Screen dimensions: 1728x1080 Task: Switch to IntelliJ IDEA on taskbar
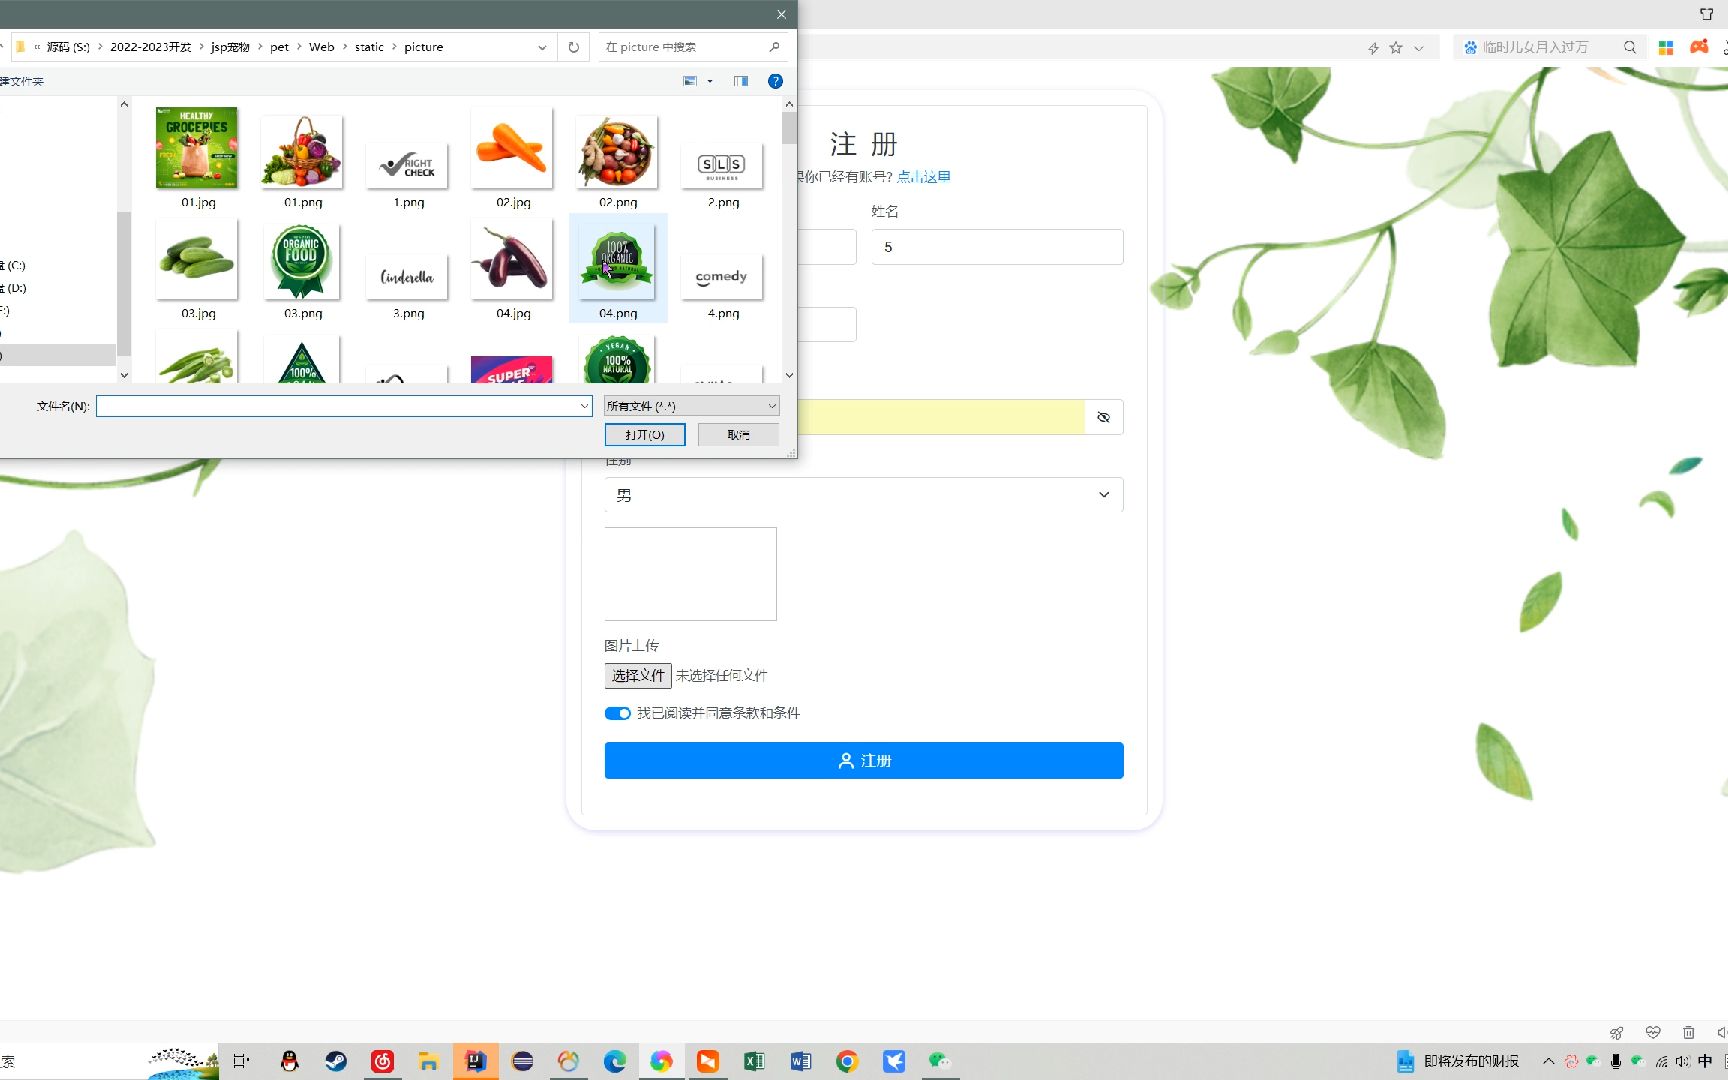pos(476,1061)
